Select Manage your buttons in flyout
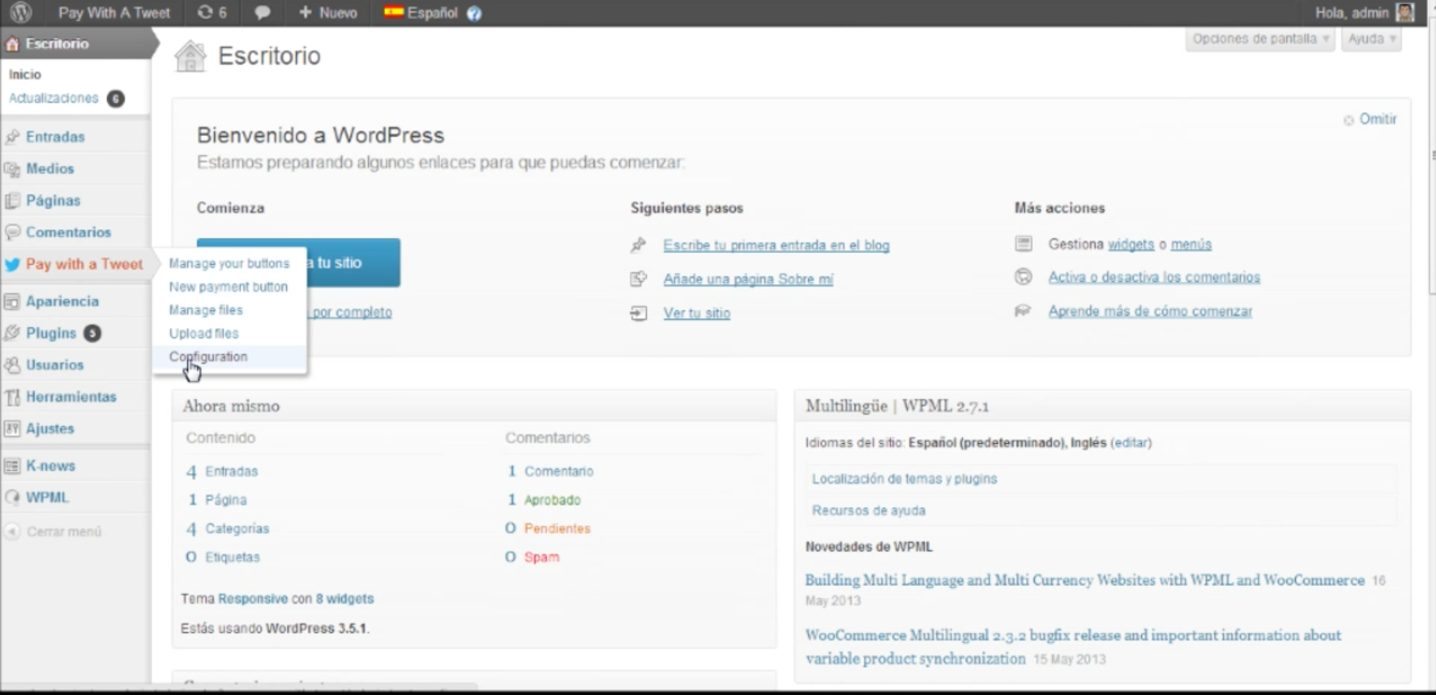 229,264
